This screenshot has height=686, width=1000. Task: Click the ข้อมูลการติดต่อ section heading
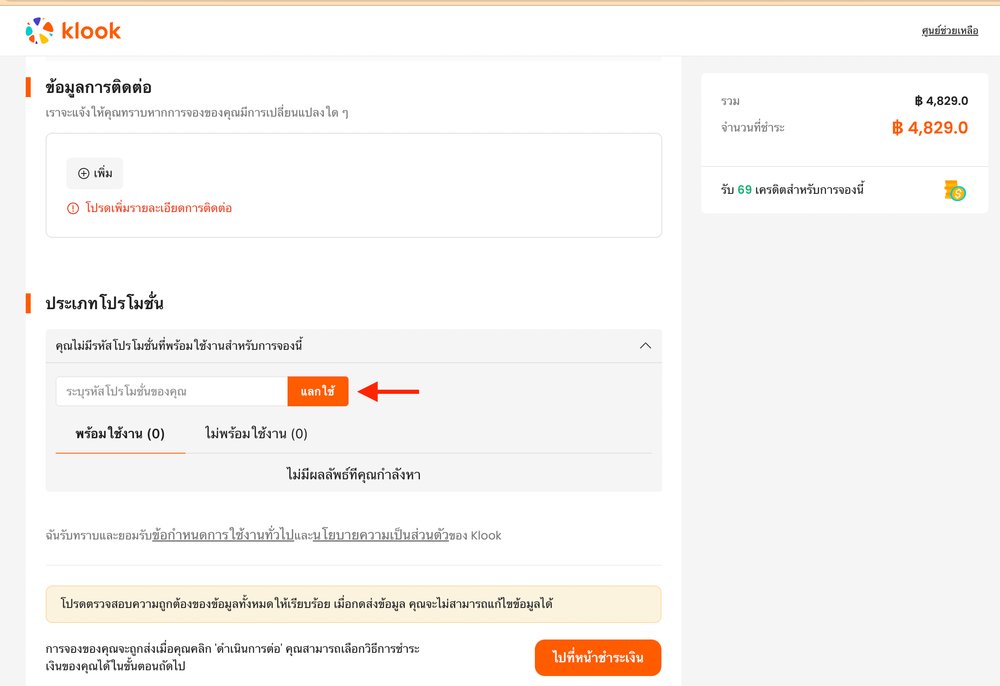coord(98,87)
